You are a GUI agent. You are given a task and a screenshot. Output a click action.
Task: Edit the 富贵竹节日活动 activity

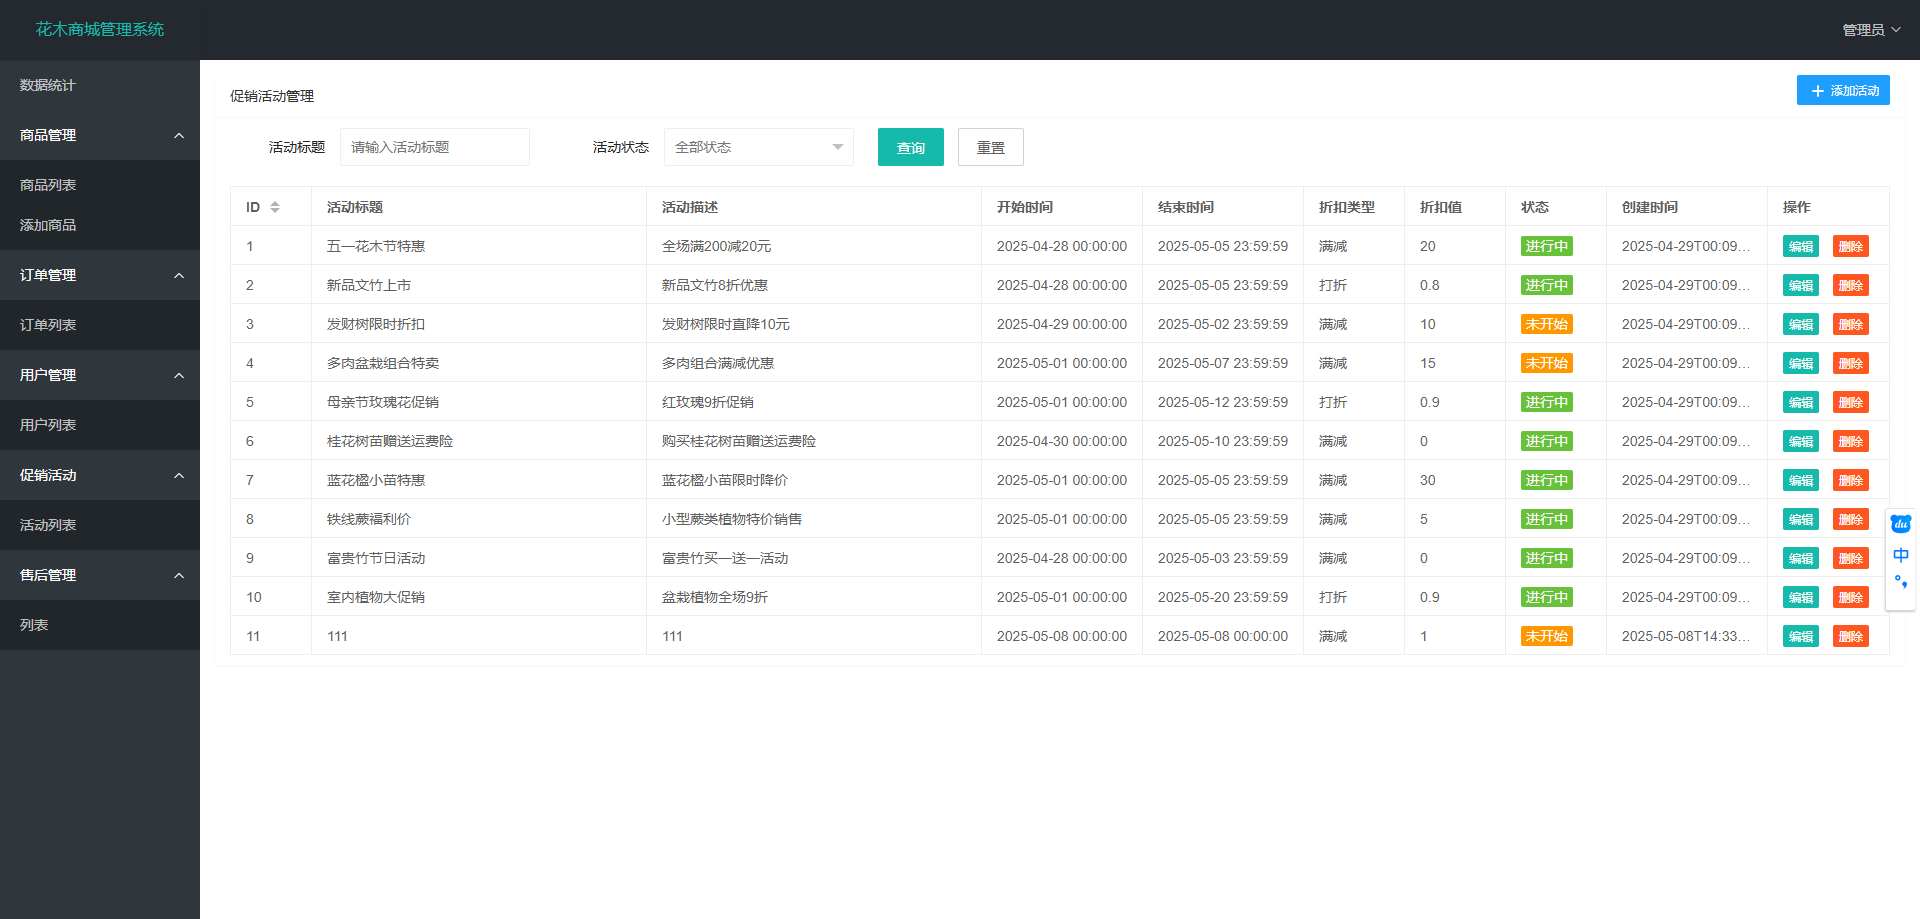(1801, 558)
